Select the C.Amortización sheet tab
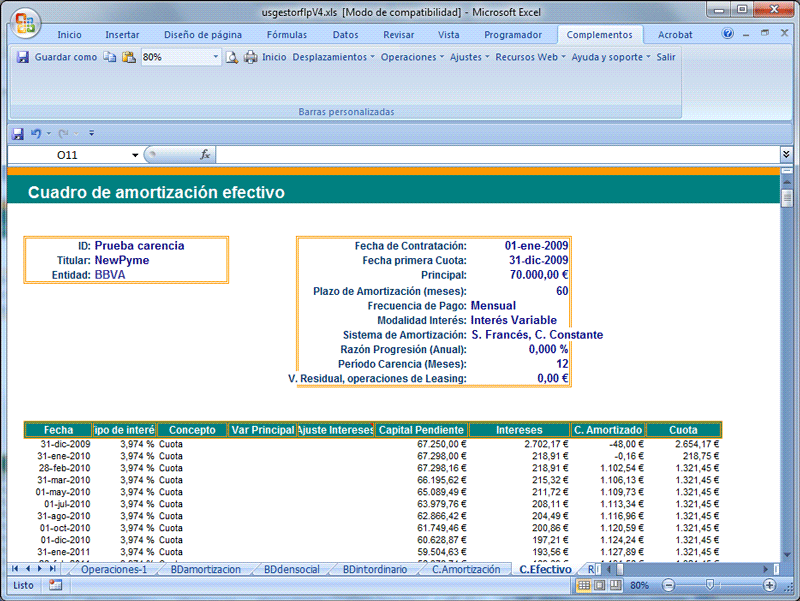The width and height of the screenshot is (800, 601). (x=466, y=569)
